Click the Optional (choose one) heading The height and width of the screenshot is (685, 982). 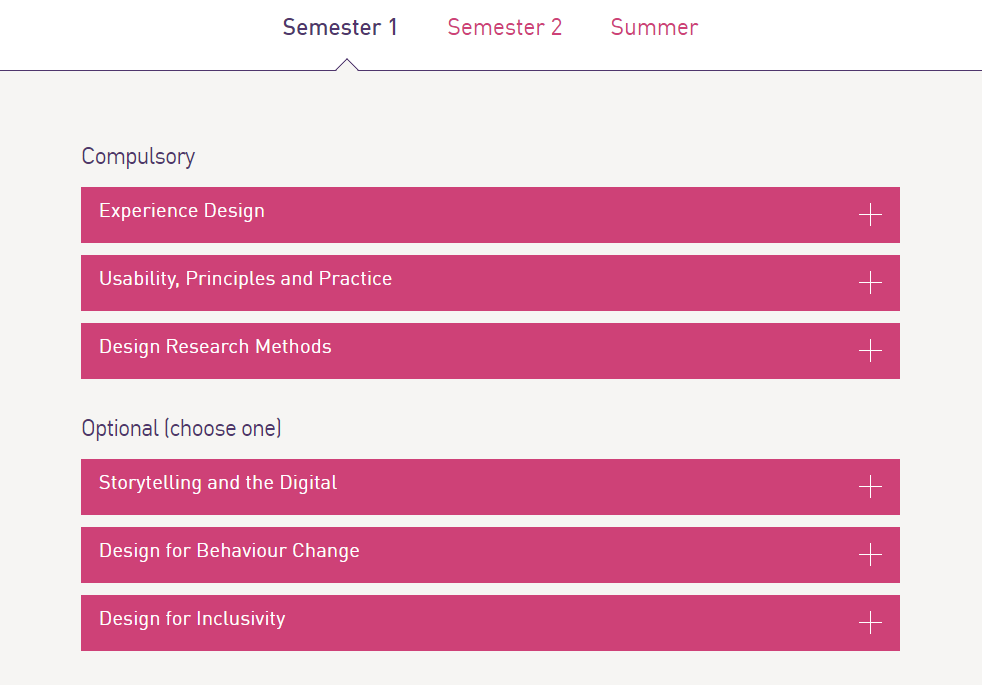182,428
